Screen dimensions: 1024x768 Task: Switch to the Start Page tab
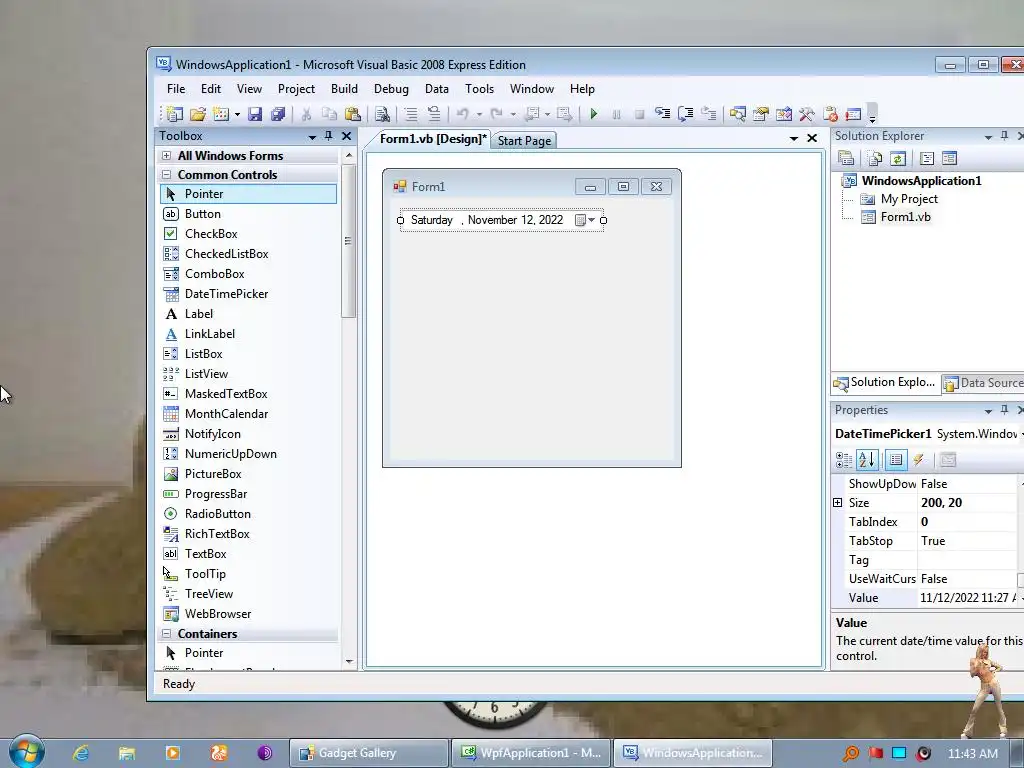tap(524, 140)
